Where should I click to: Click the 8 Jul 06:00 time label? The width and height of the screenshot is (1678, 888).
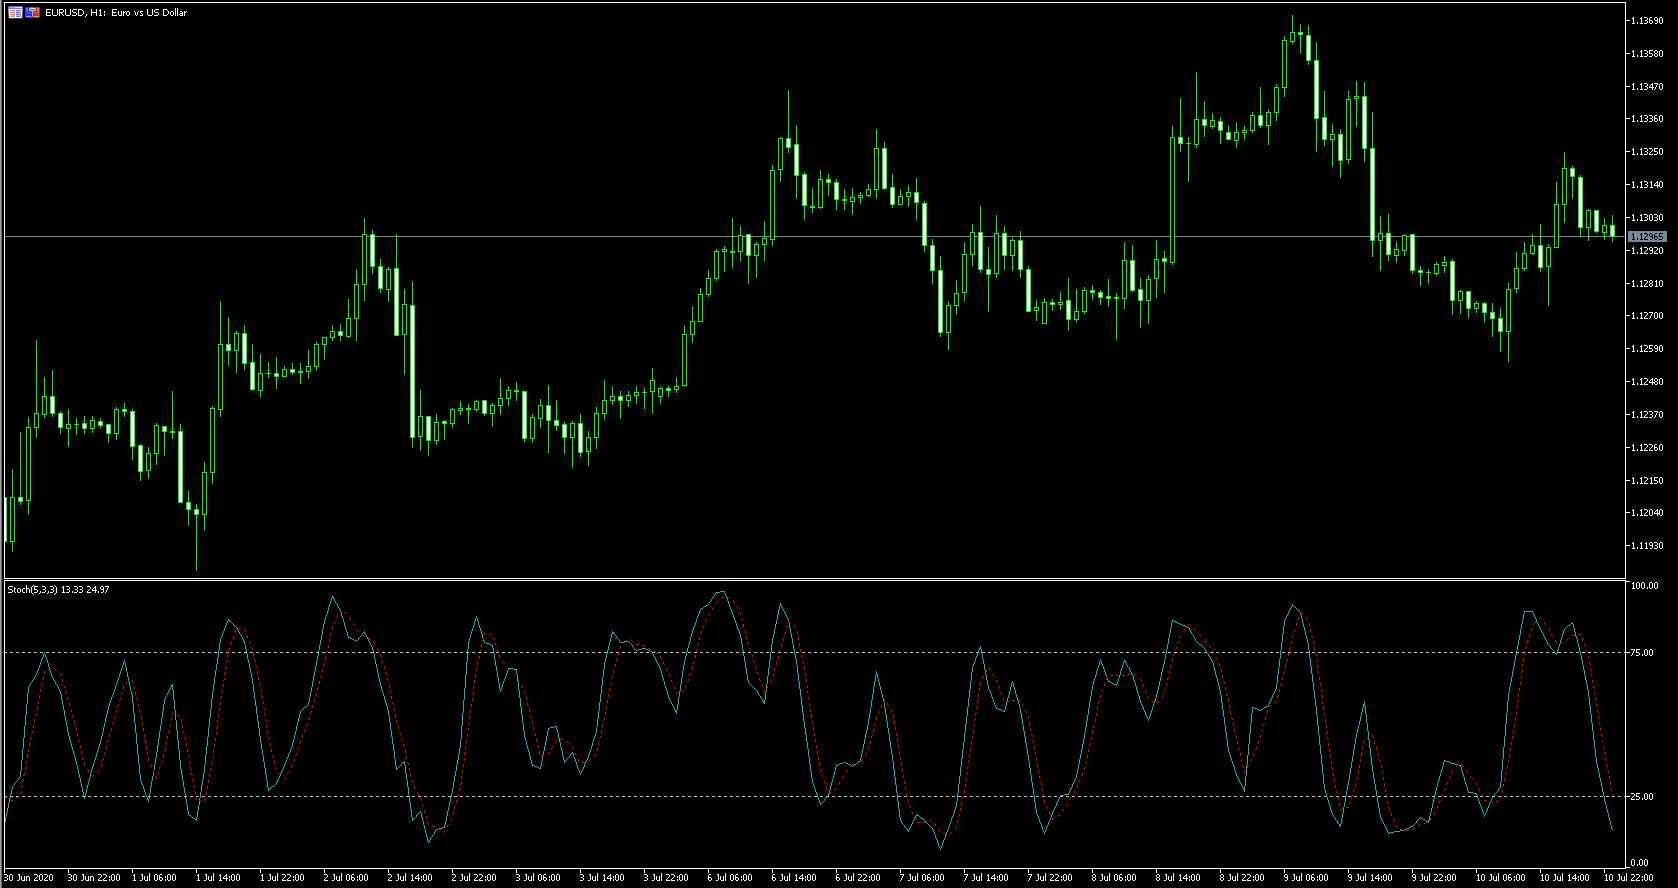tap(1115, 878)
